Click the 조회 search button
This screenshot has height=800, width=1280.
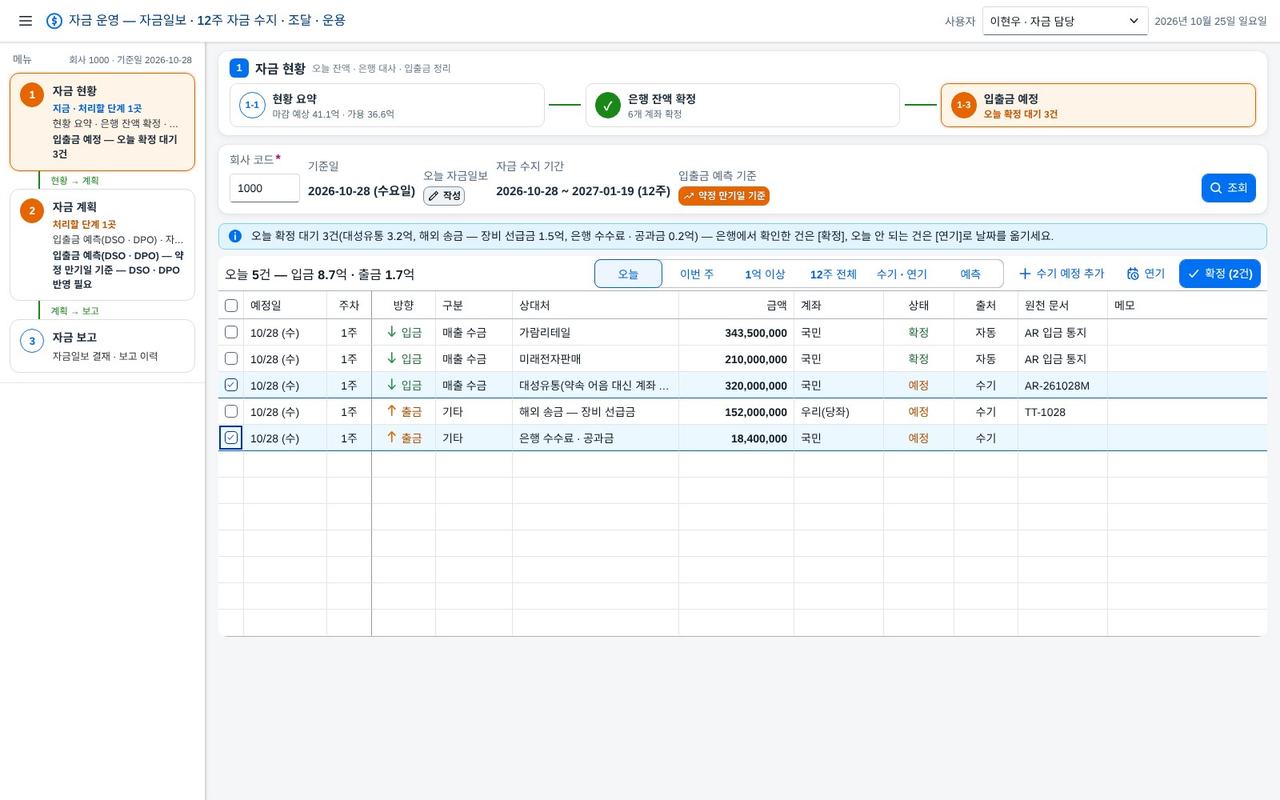tap(1228, 188)
